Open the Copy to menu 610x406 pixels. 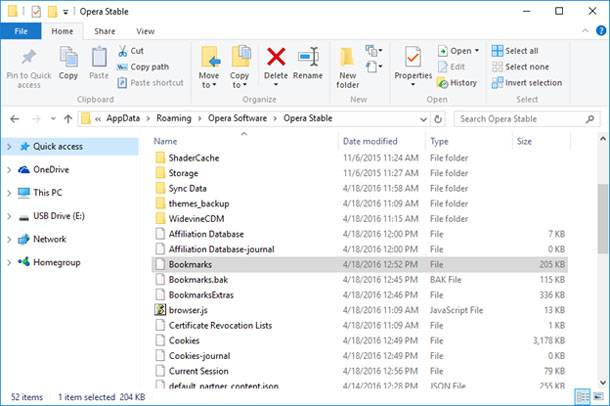pyautogui.click(x=240, y=67)
